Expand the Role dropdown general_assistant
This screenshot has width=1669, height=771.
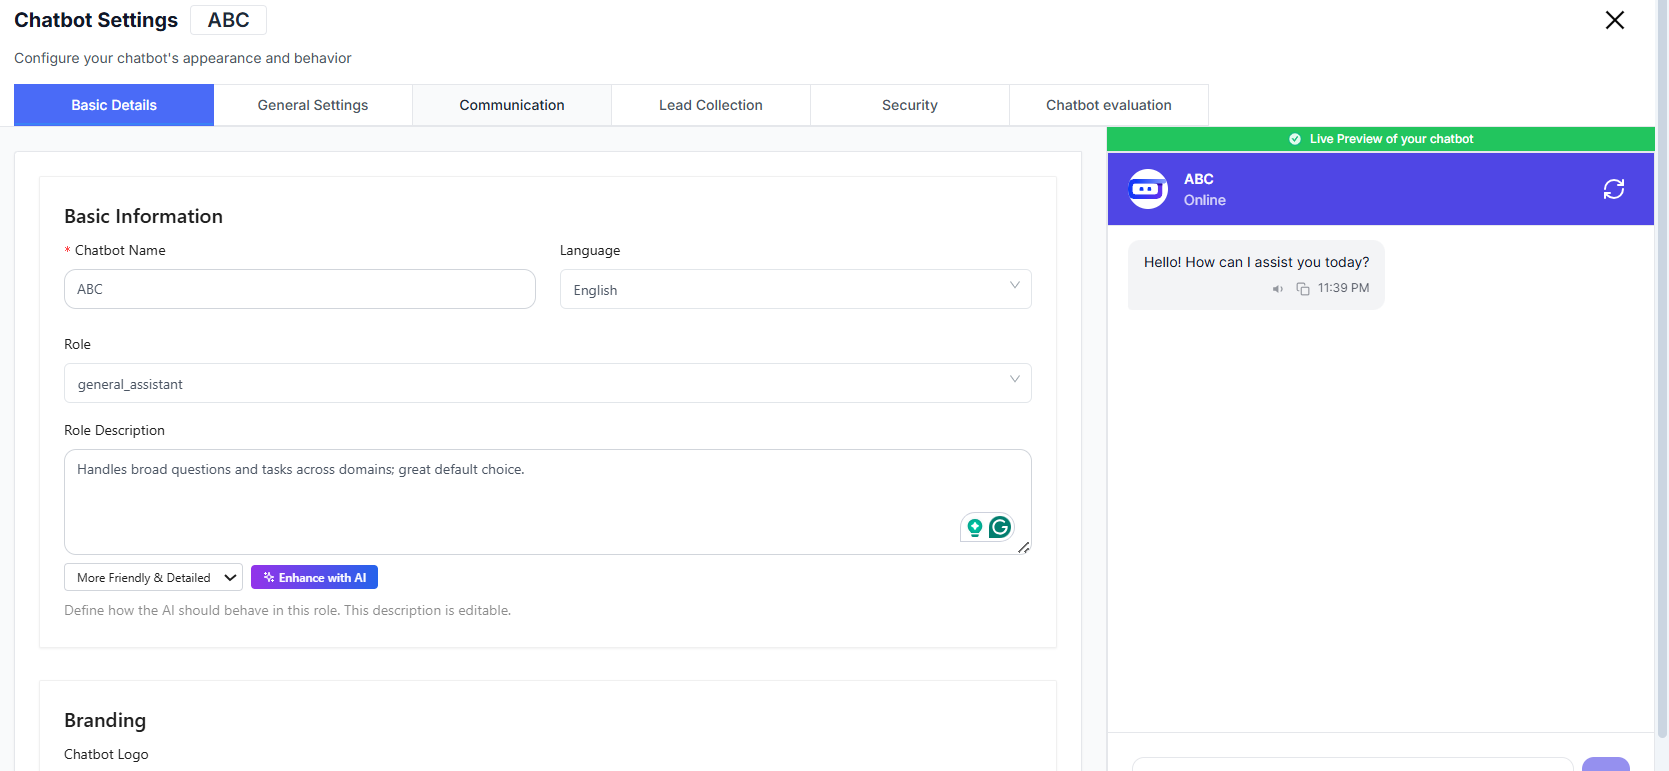coord(547,383)
